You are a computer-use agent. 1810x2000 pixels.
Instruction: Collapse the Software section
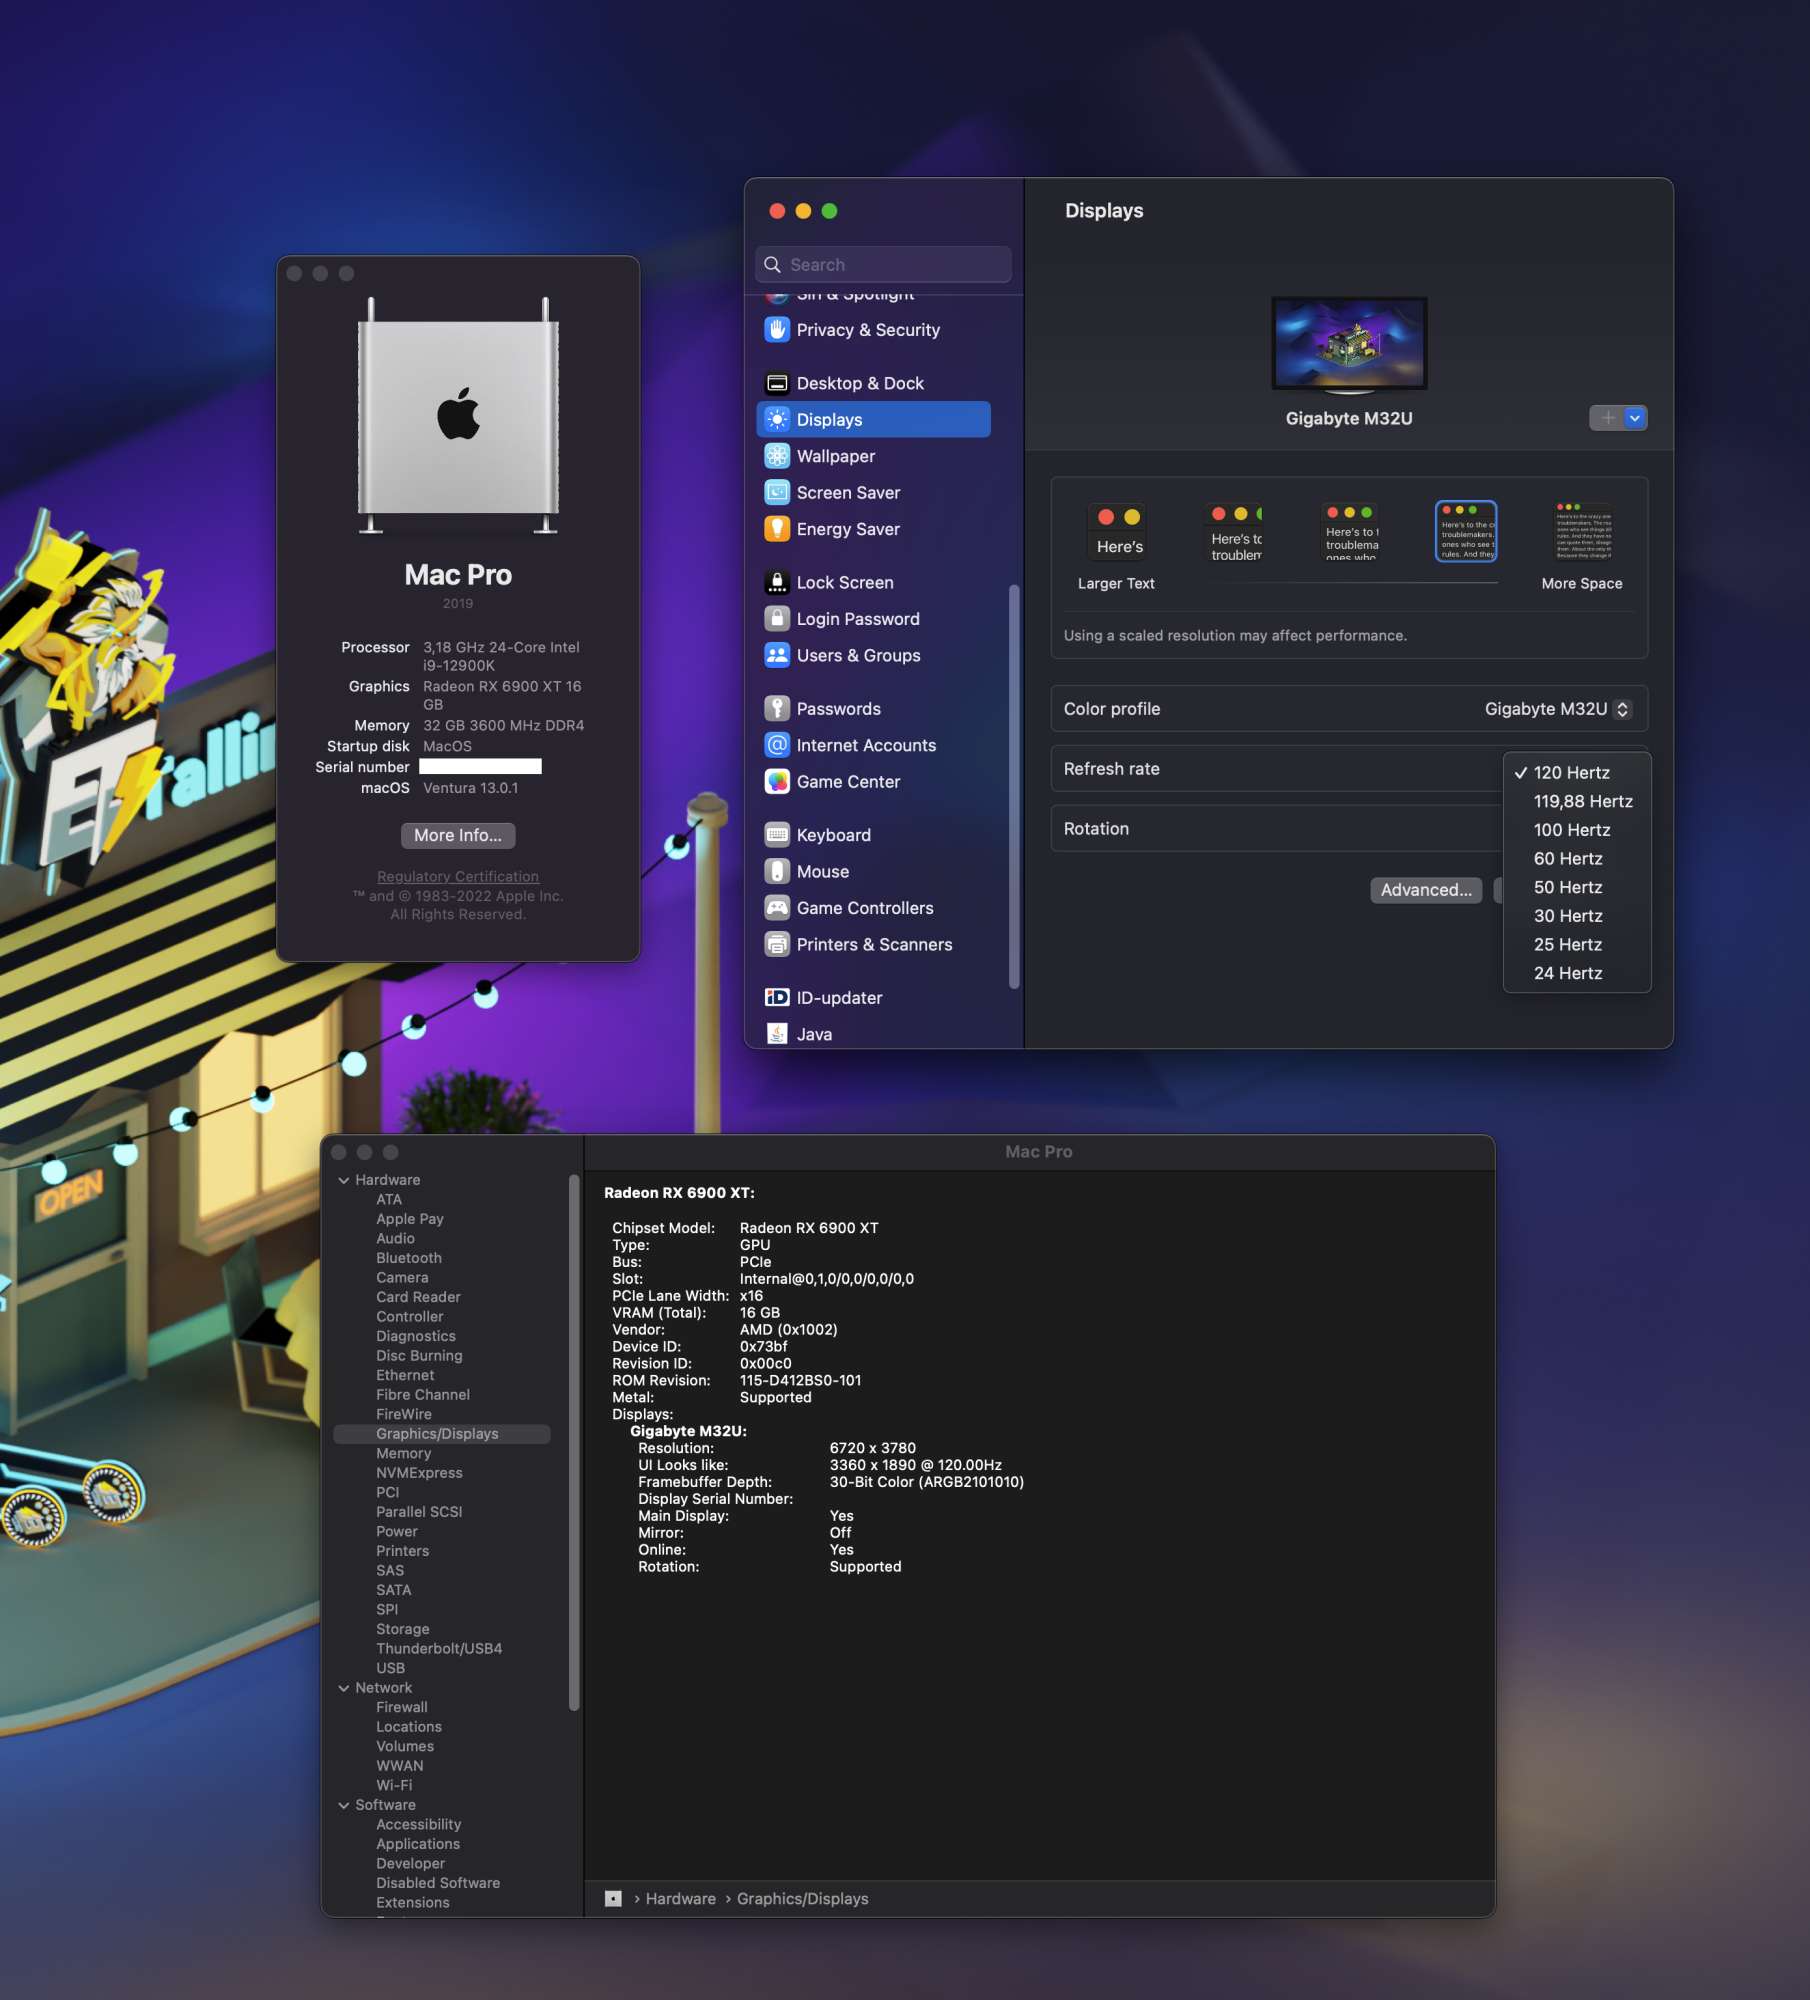tap(344, 1805)
